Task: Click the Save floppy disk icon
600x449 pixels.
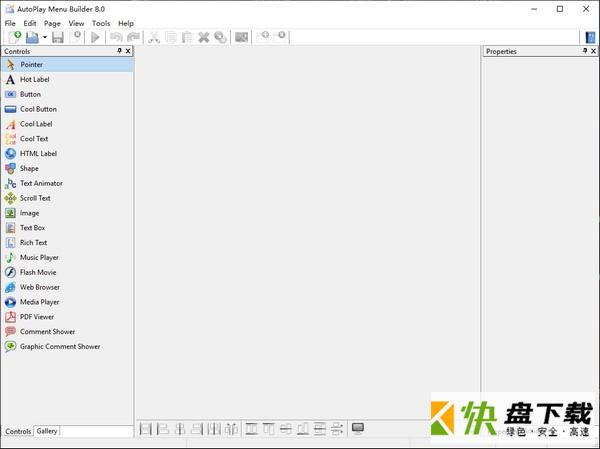Action: pos(58,37)
